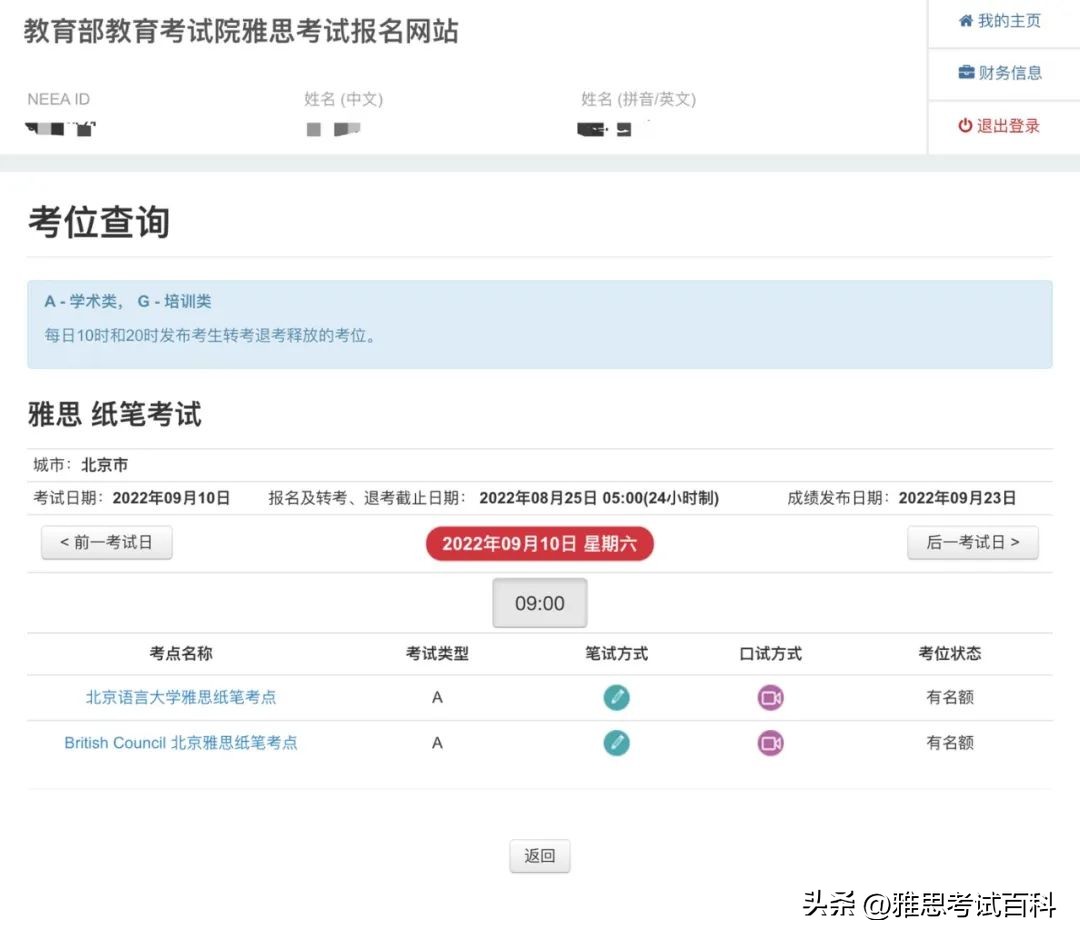Open the 我的主页 menu item
The width and height of the screenshot is (1080, 942).
[x=1007, y=20]
